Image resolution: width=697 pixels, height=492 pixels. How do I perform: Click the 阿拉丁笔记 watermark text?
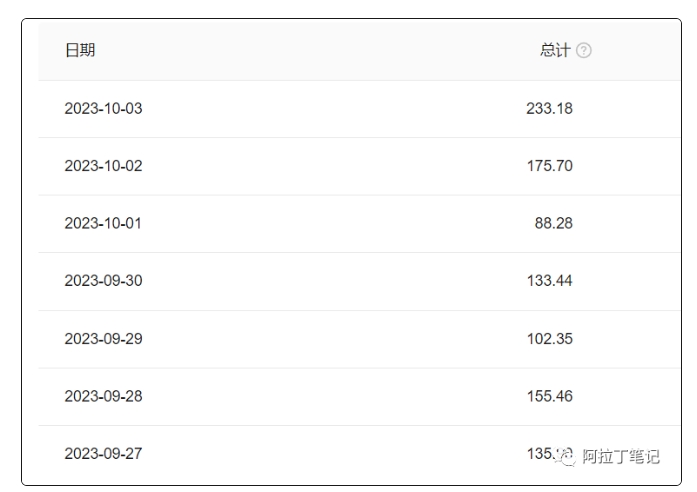621,457
